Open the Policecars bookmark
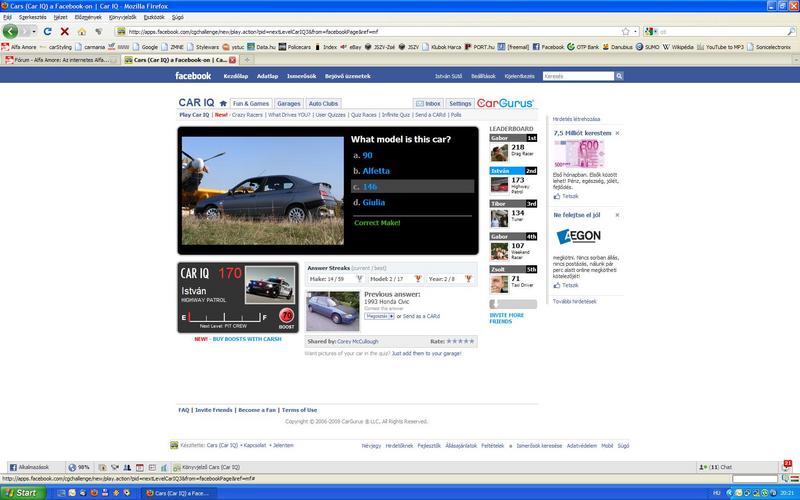The height and width of the screenshot is (500, 800). tap(294, 47)
